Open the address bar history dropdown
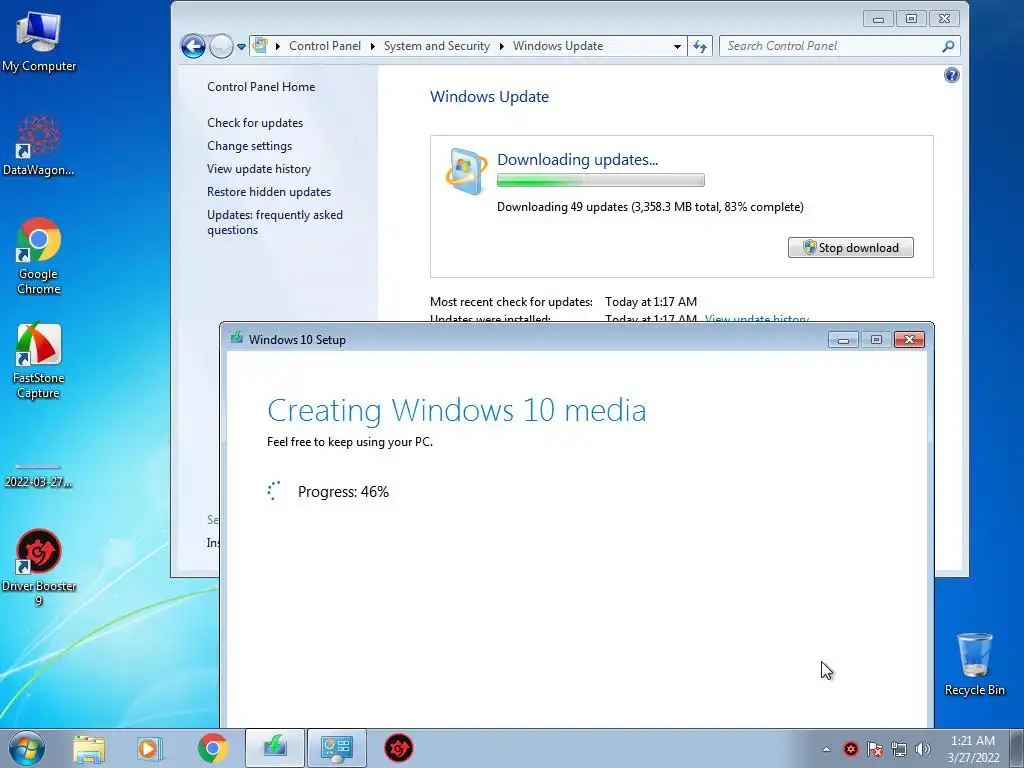 click(677, 46)
